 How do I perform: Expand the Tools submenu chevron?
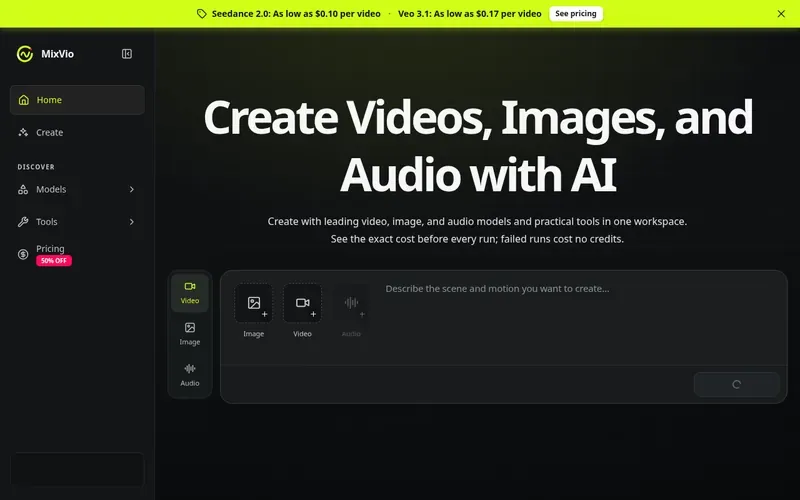[x=132, y=222]
